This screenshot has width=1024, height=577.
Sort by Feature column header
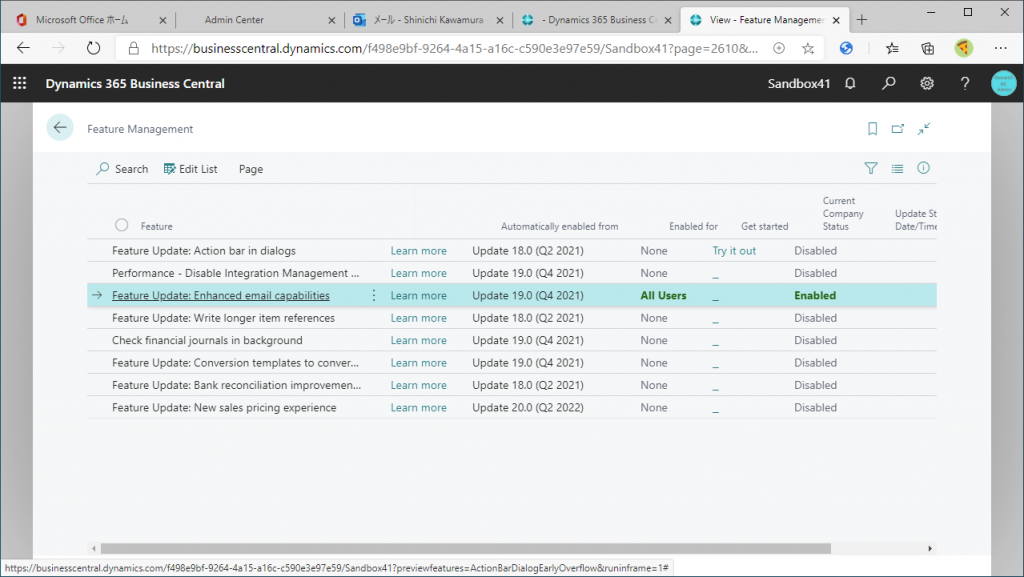click(x=157, y=226)
